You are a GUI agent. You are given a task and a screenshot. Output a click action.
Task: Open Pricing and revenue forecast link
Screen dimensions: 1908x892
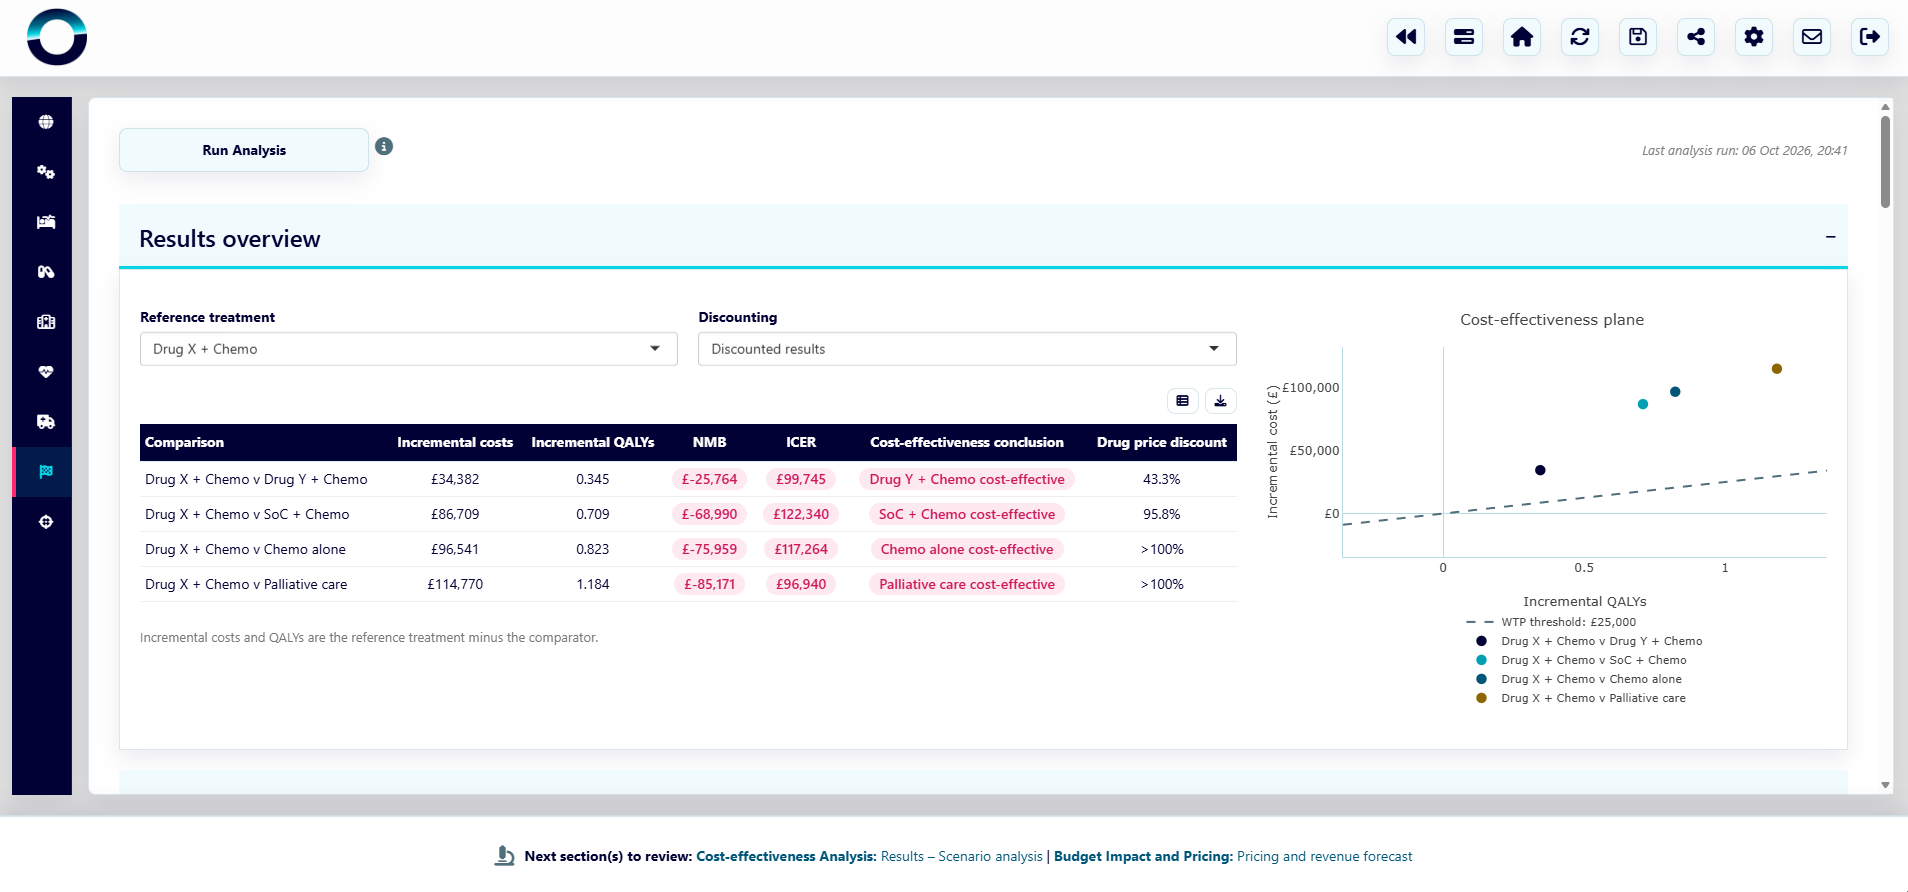(x=1324, y=857)
